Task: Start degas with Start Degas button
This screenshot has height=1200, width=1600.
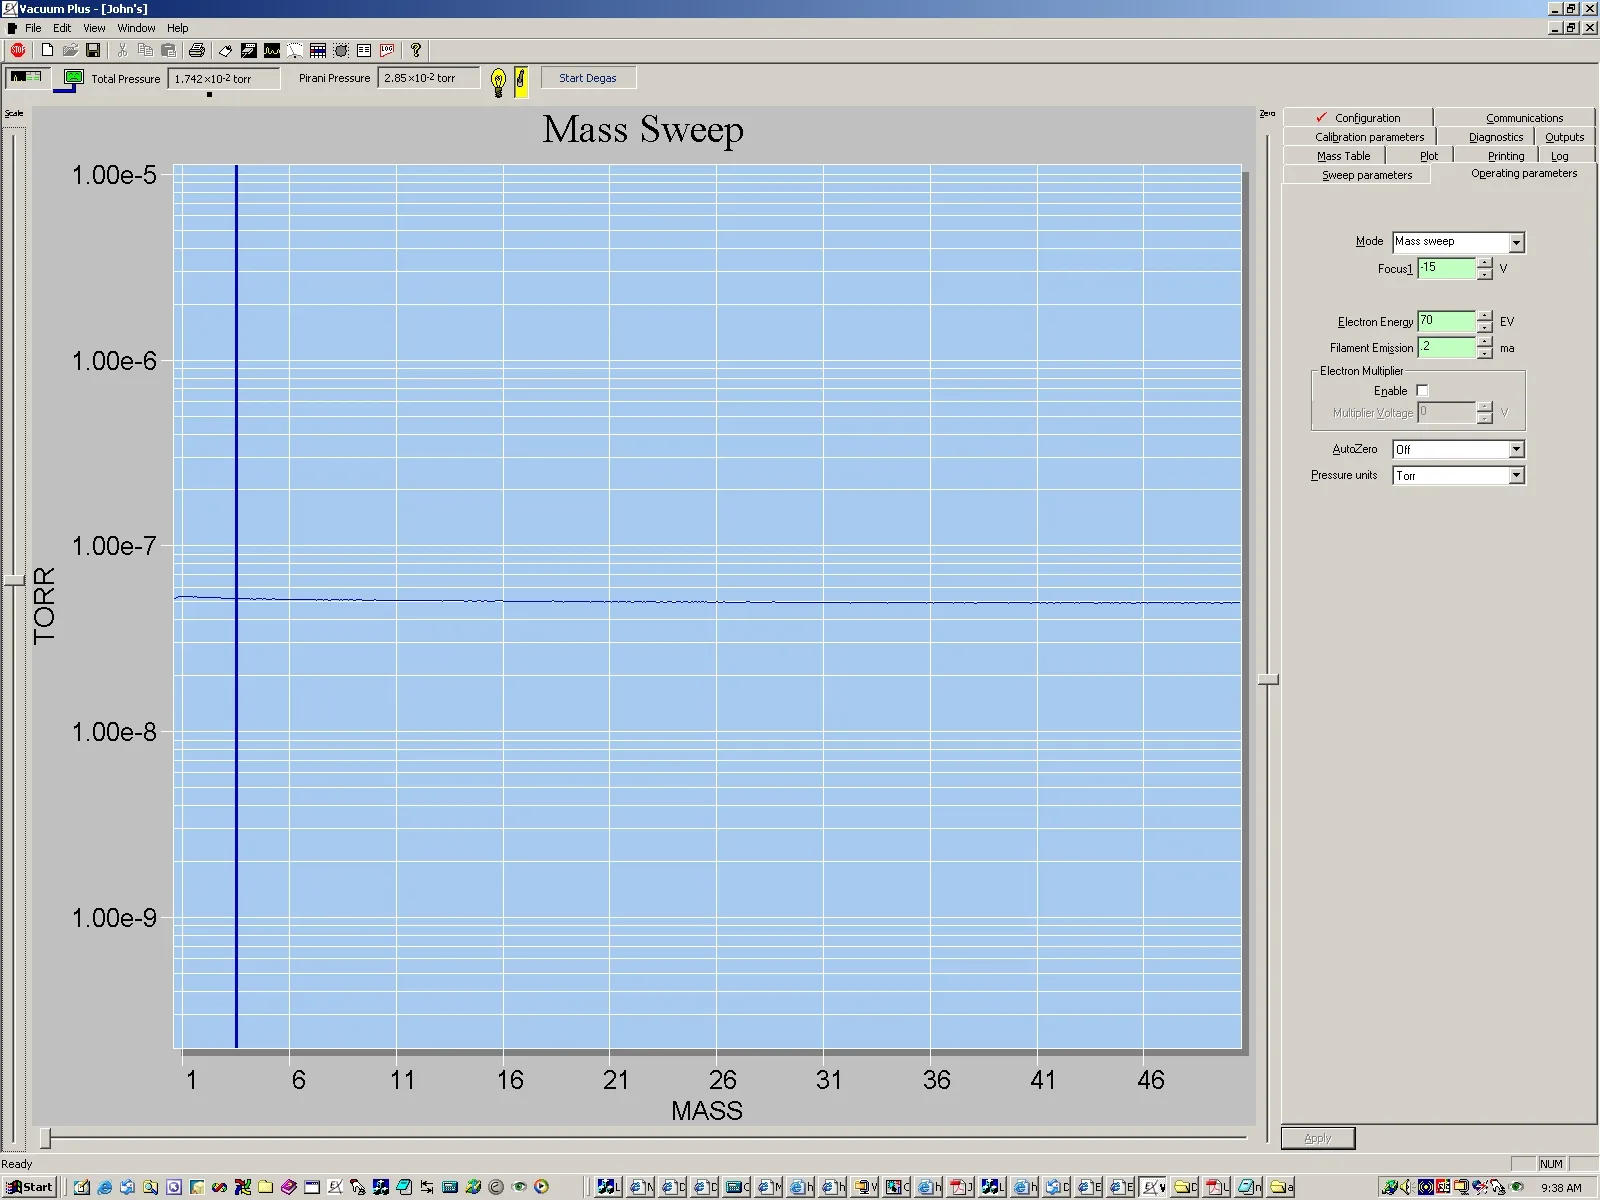Action: 588,78
